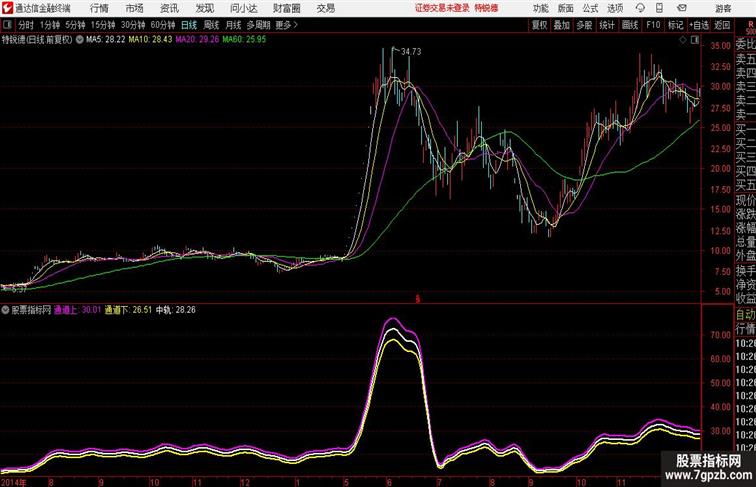Open the 发现 menu
756x487 pixels.
pyautogui.click(x=204, y=8)
